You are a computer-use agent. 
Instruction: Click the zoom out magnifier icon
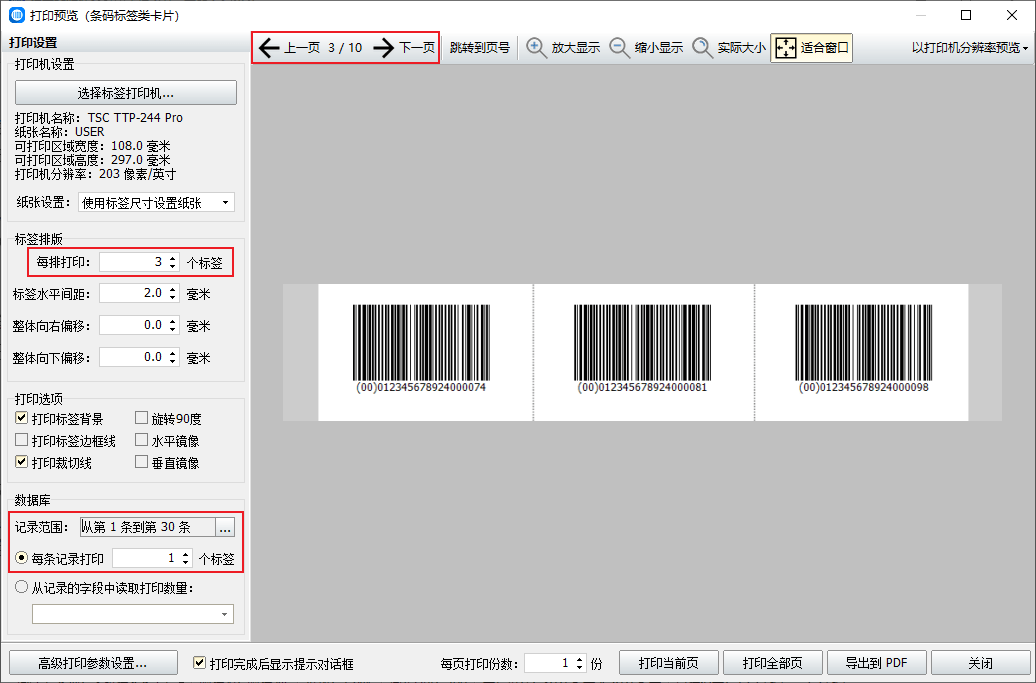(620, 48)
